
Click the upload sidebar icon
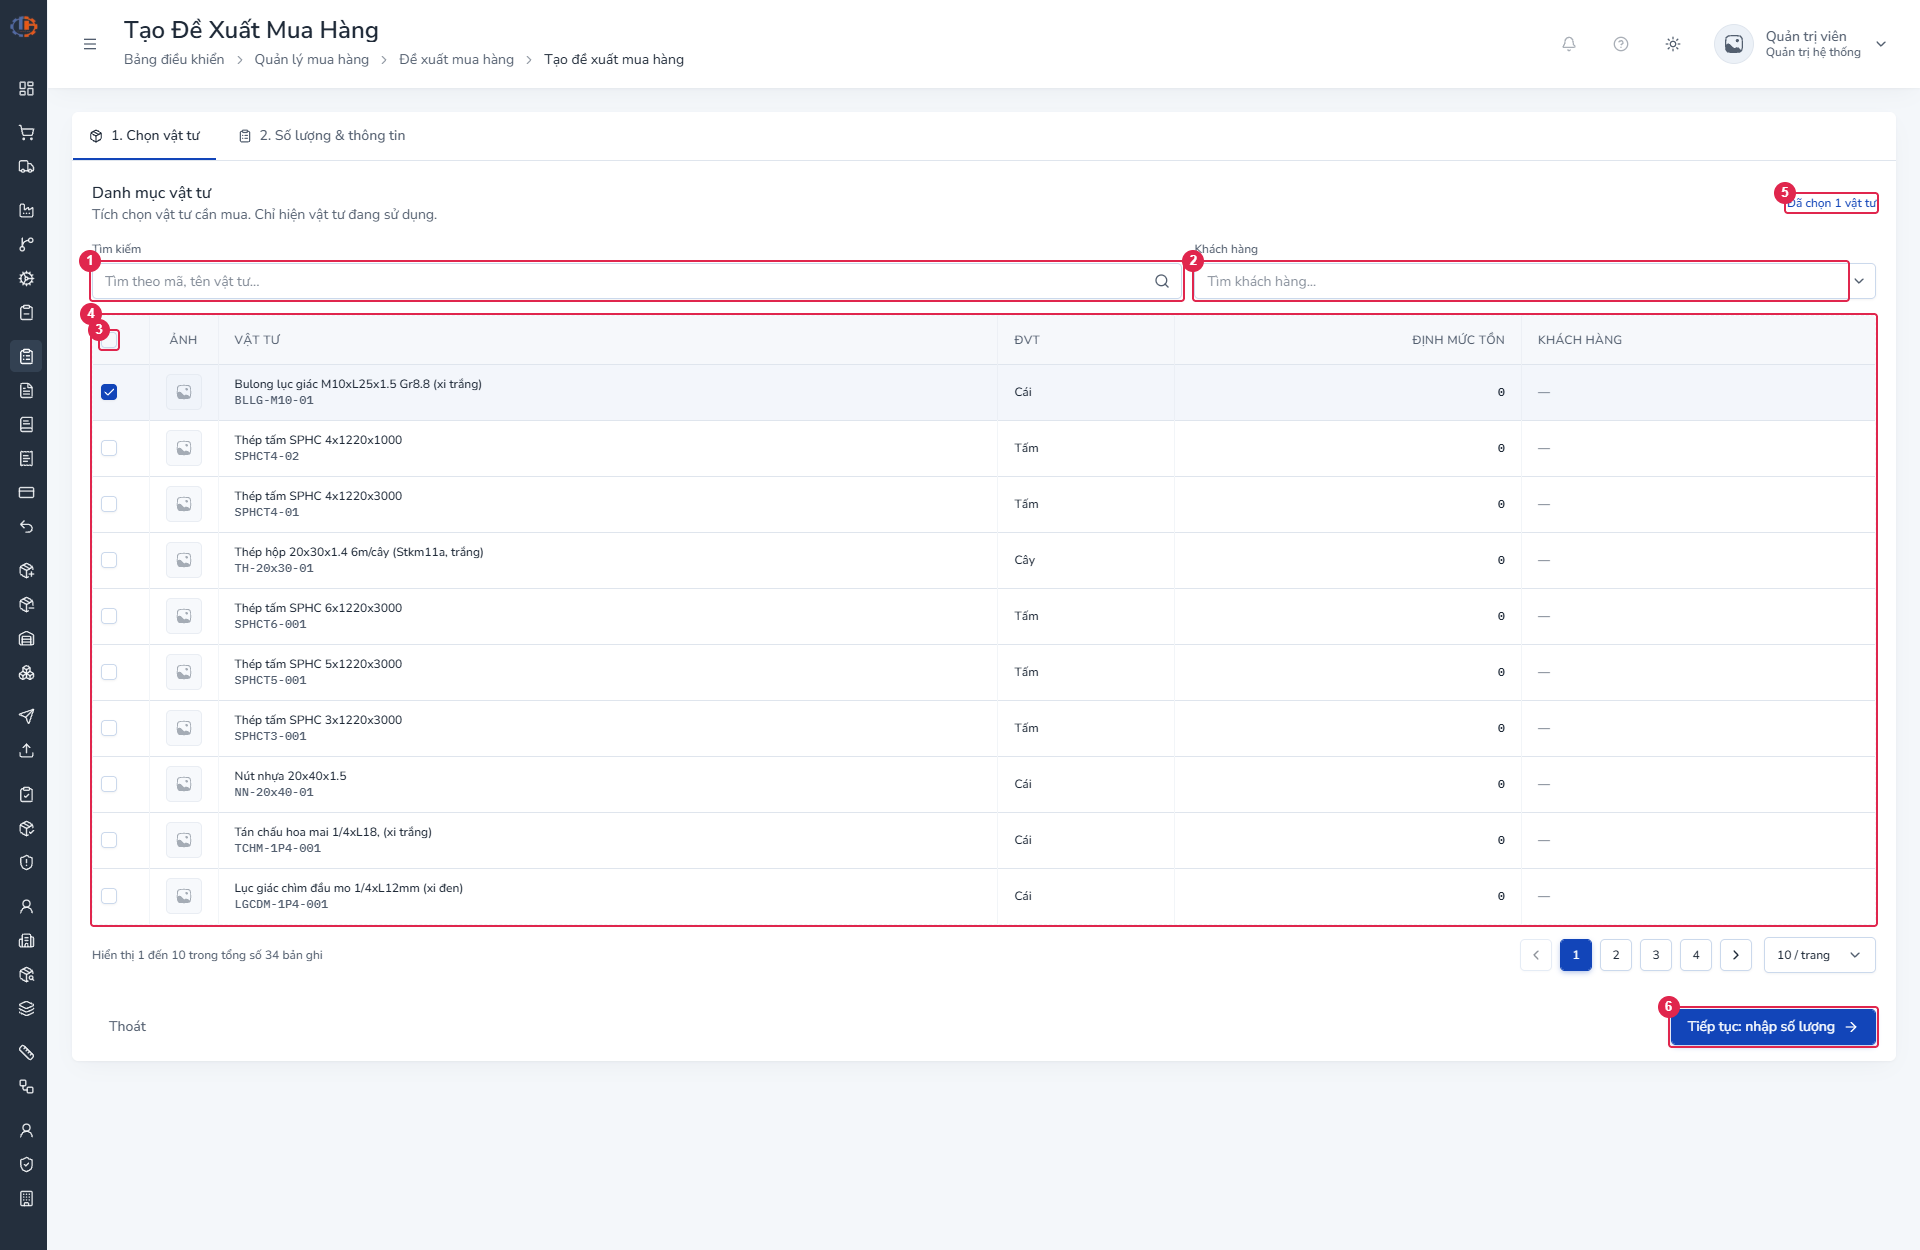coord(27,750)
